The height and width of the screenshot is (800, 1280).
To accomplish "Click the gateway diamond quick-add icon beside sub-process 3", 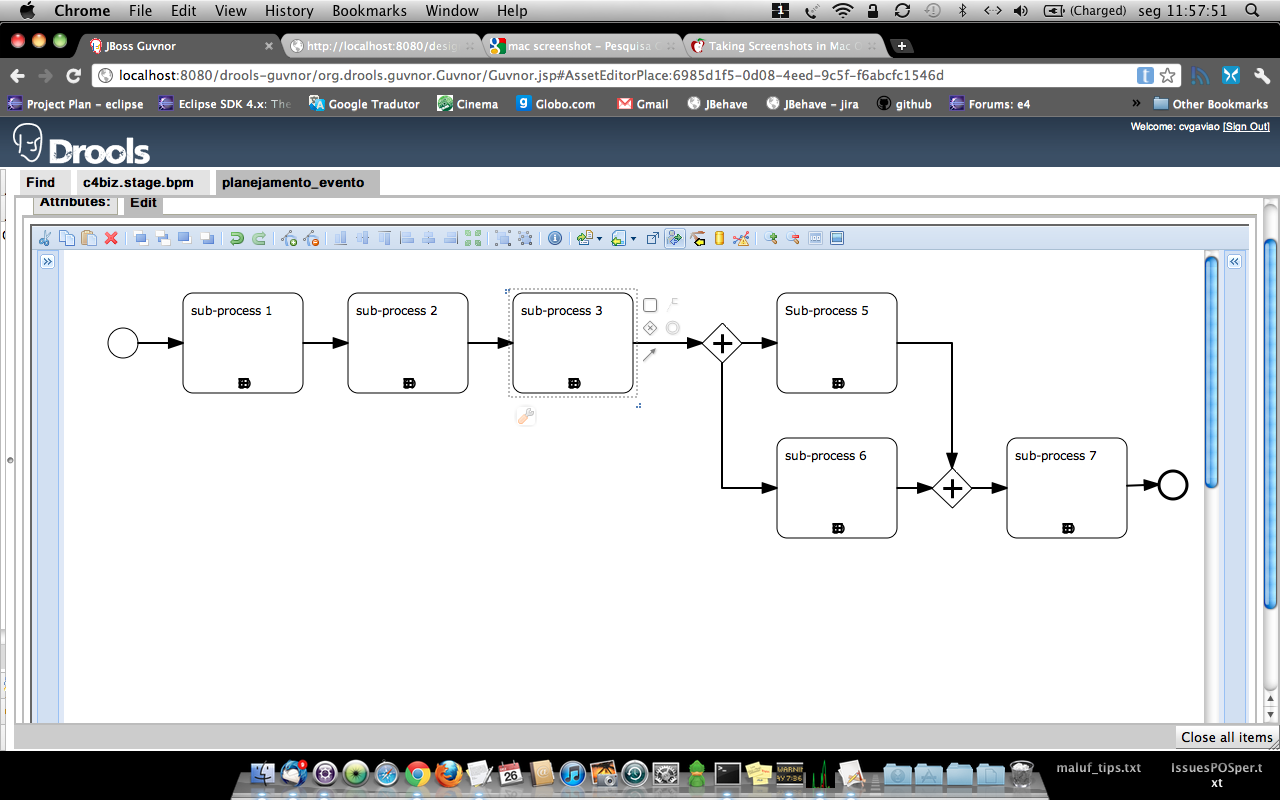I will 650,328.
